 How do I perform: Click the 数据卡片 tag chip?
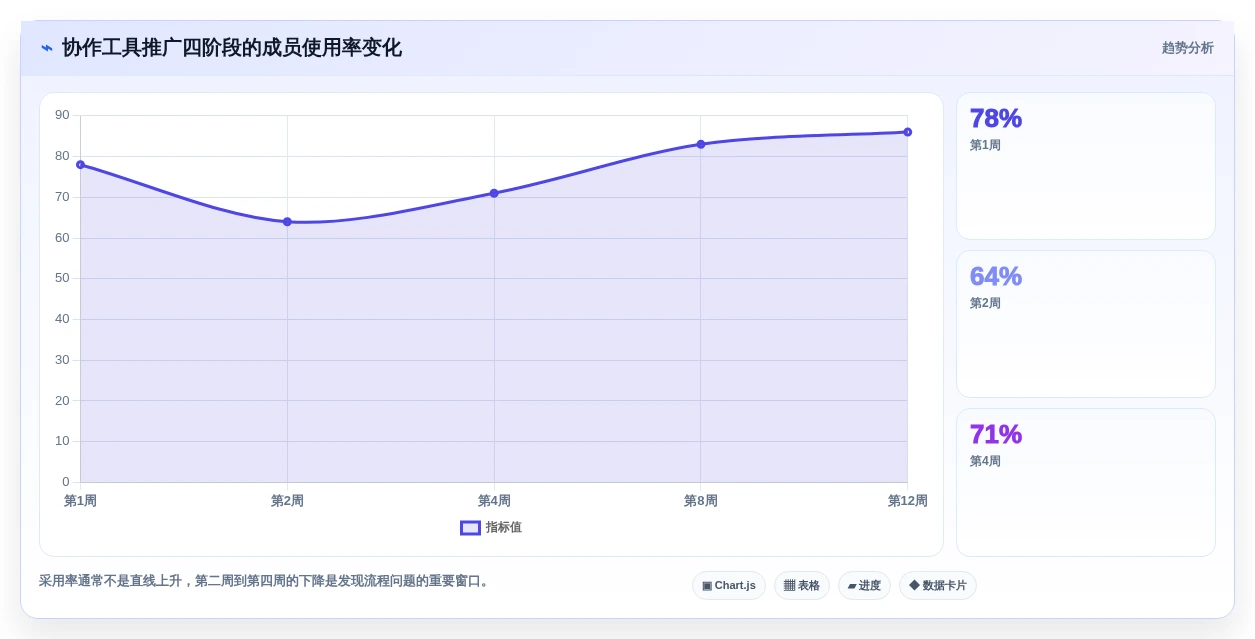[938, 586]
